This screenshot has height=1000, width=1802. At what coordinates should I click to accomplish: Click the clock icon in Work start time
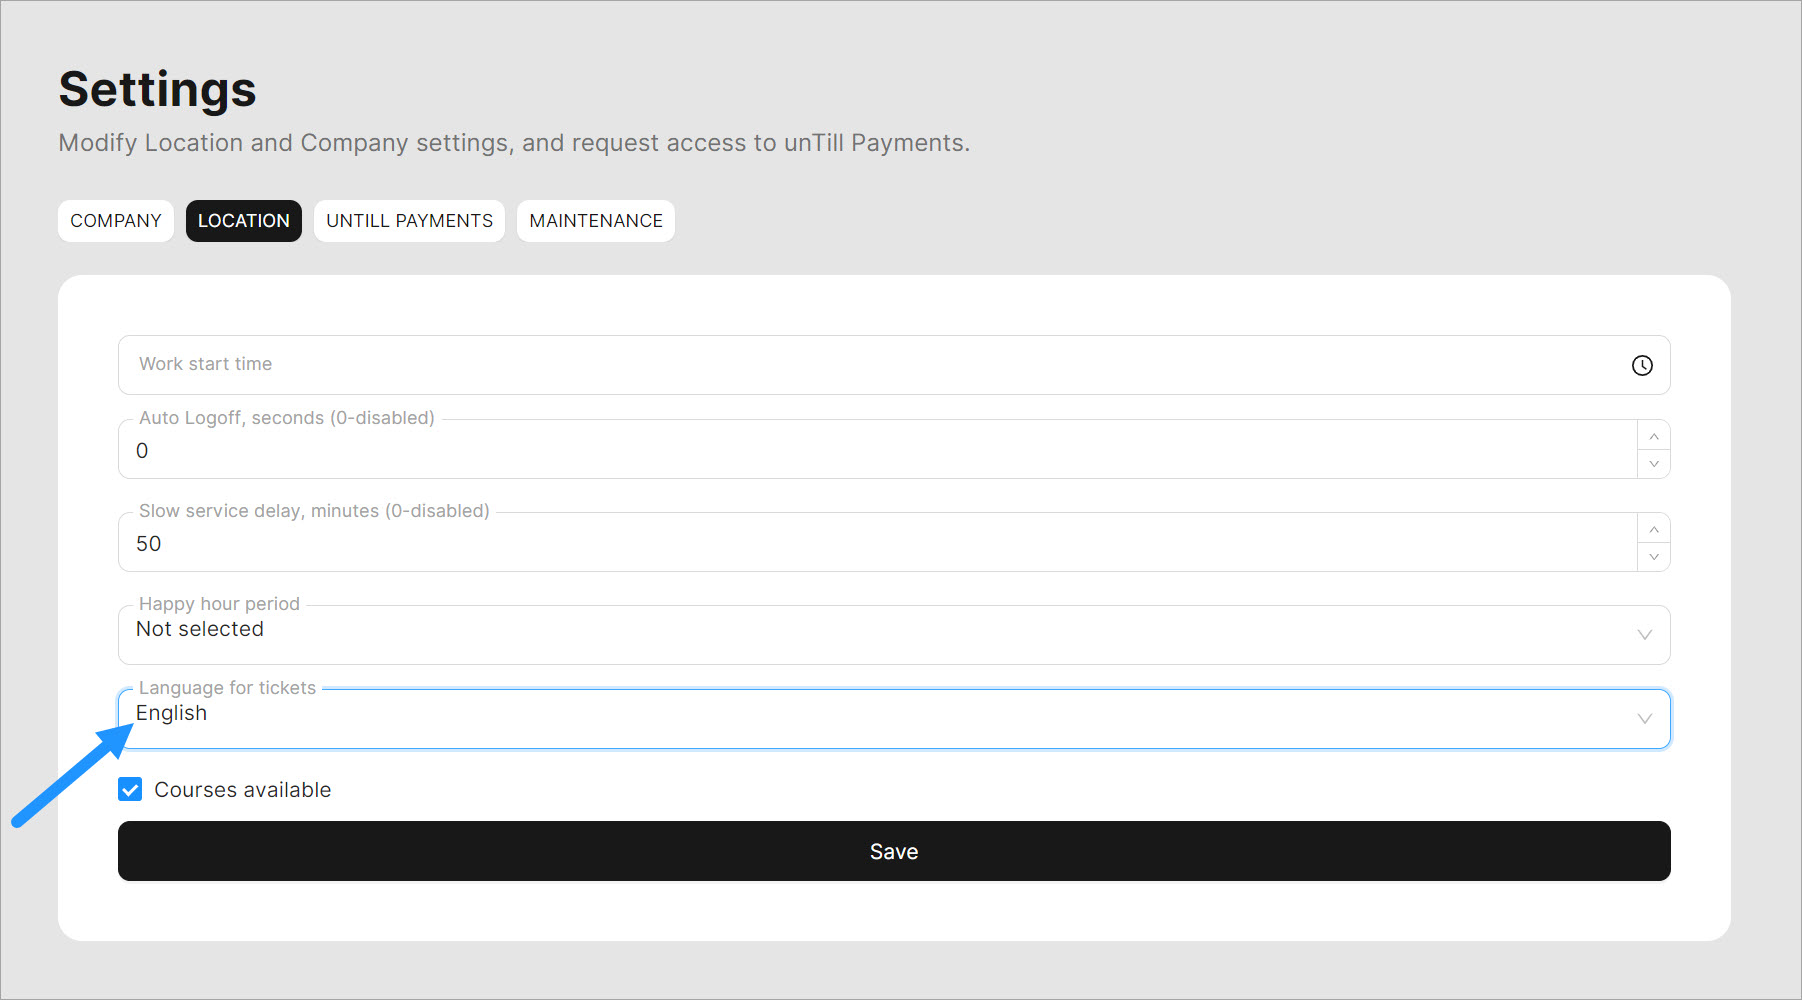click(1642, 366)
